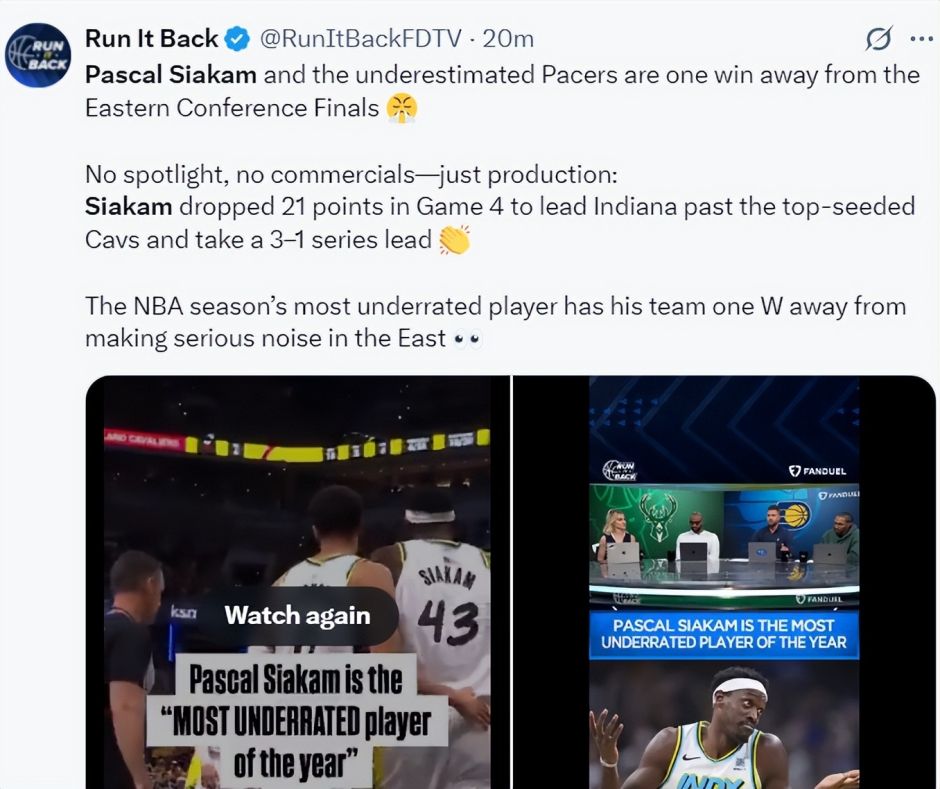Click the Most Underrated player caption overlay
The image size is (940, 789).
click(297, 721)
